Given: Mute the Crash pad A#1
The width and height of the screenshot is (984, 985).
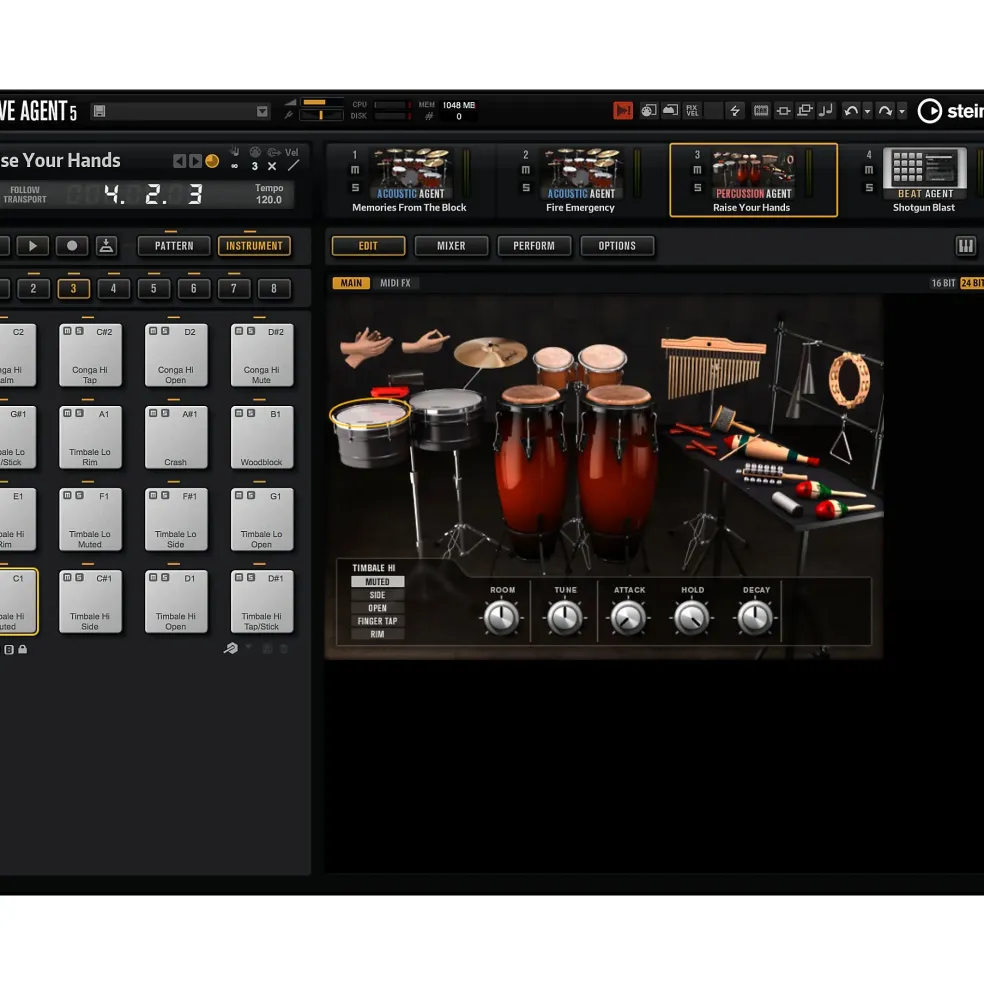Looking at the screenshot, I should click(x=153, y=413).
